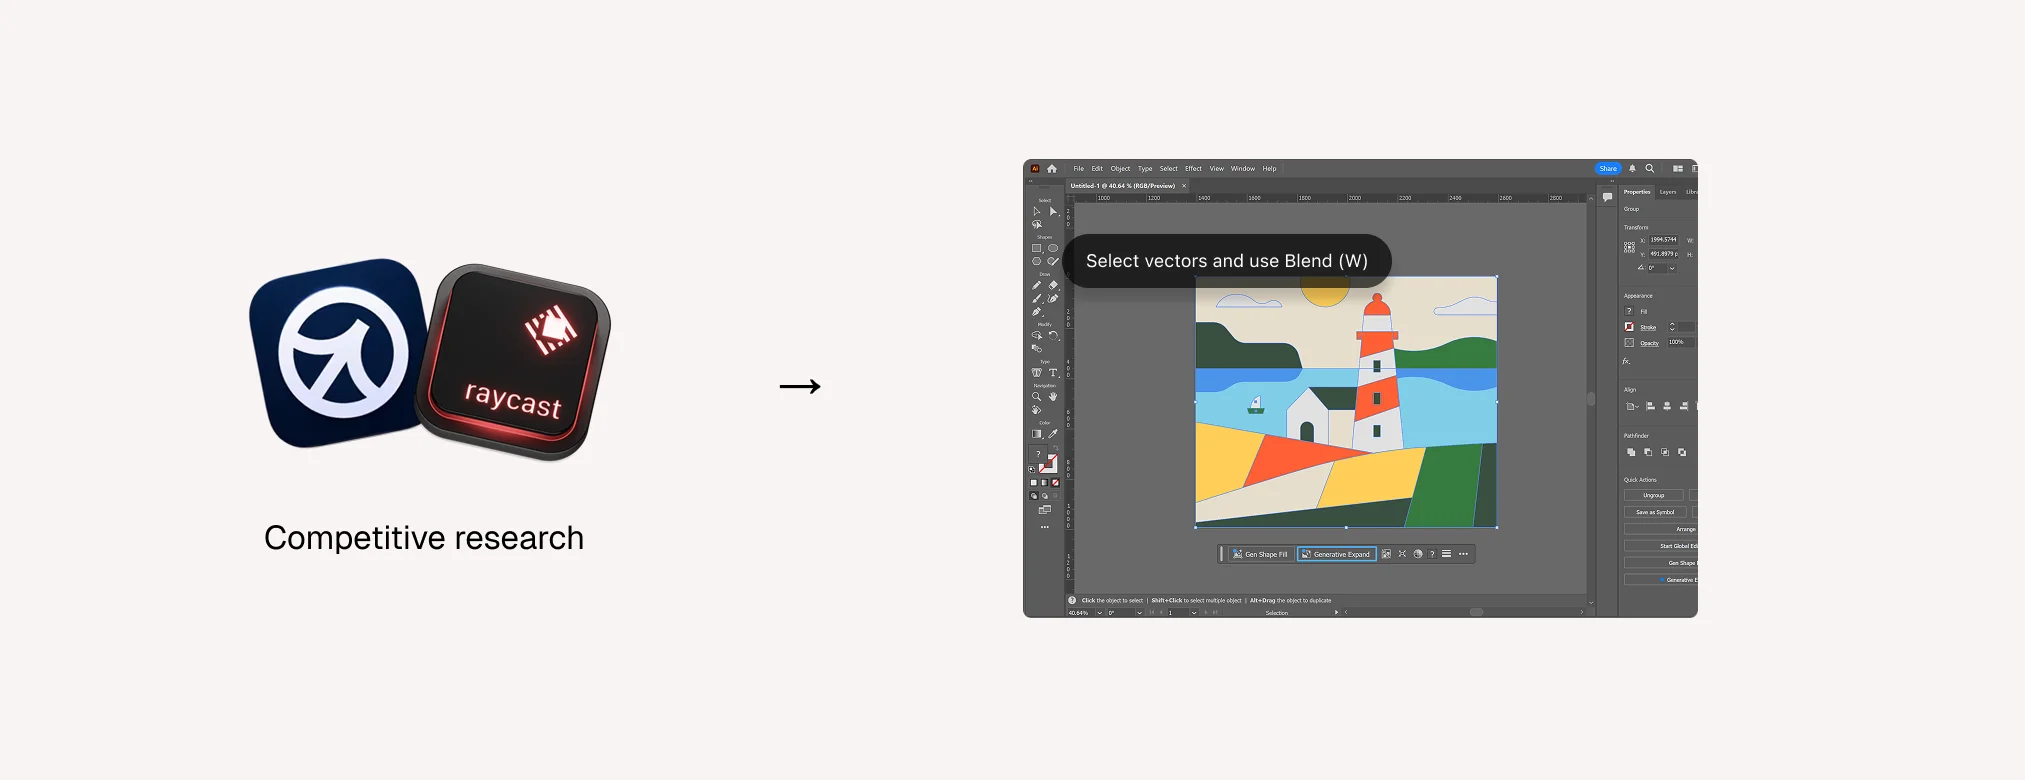
Task: Click the notification bell icon
Action: click(x=1632, y=169)
